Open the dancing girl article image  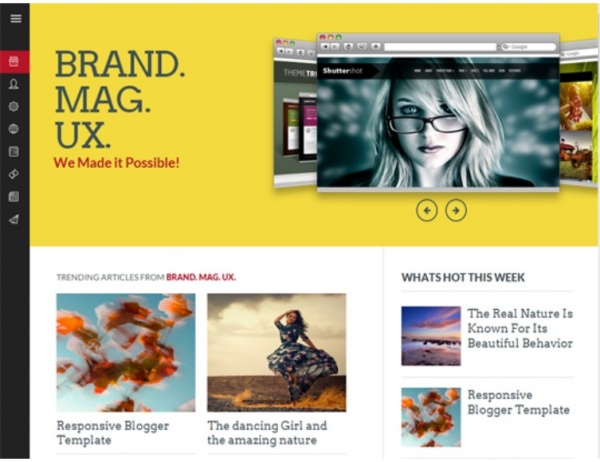point(277,353)
